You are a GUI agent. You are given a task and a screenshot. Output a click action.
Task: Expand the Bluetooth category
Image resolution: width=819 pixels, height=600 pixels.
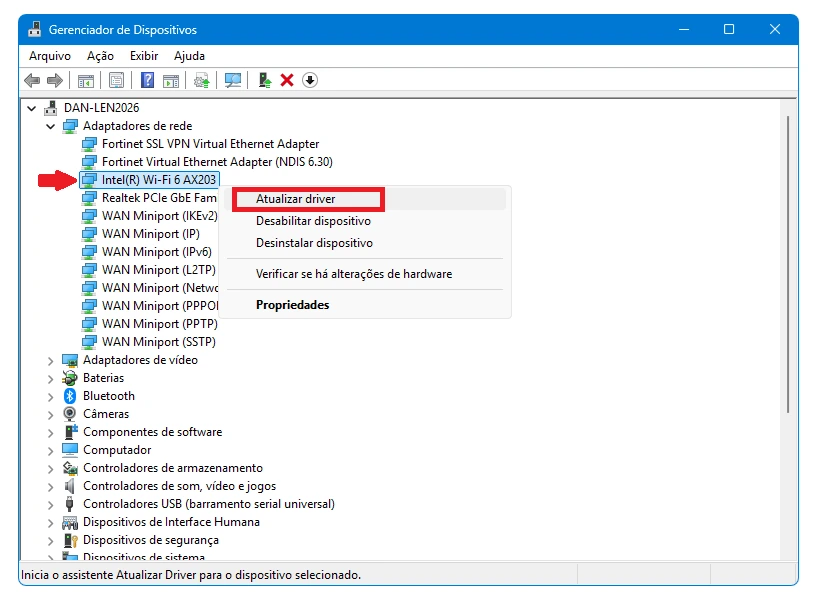(51, 396)
